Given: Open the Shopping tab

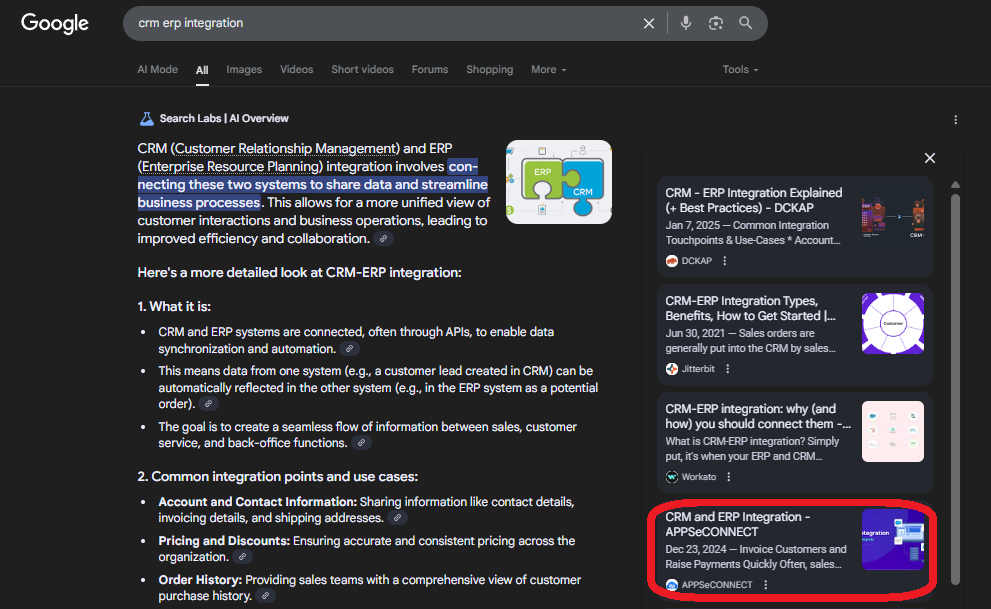Looking at the screenshot, I should (x=490, y=69).
